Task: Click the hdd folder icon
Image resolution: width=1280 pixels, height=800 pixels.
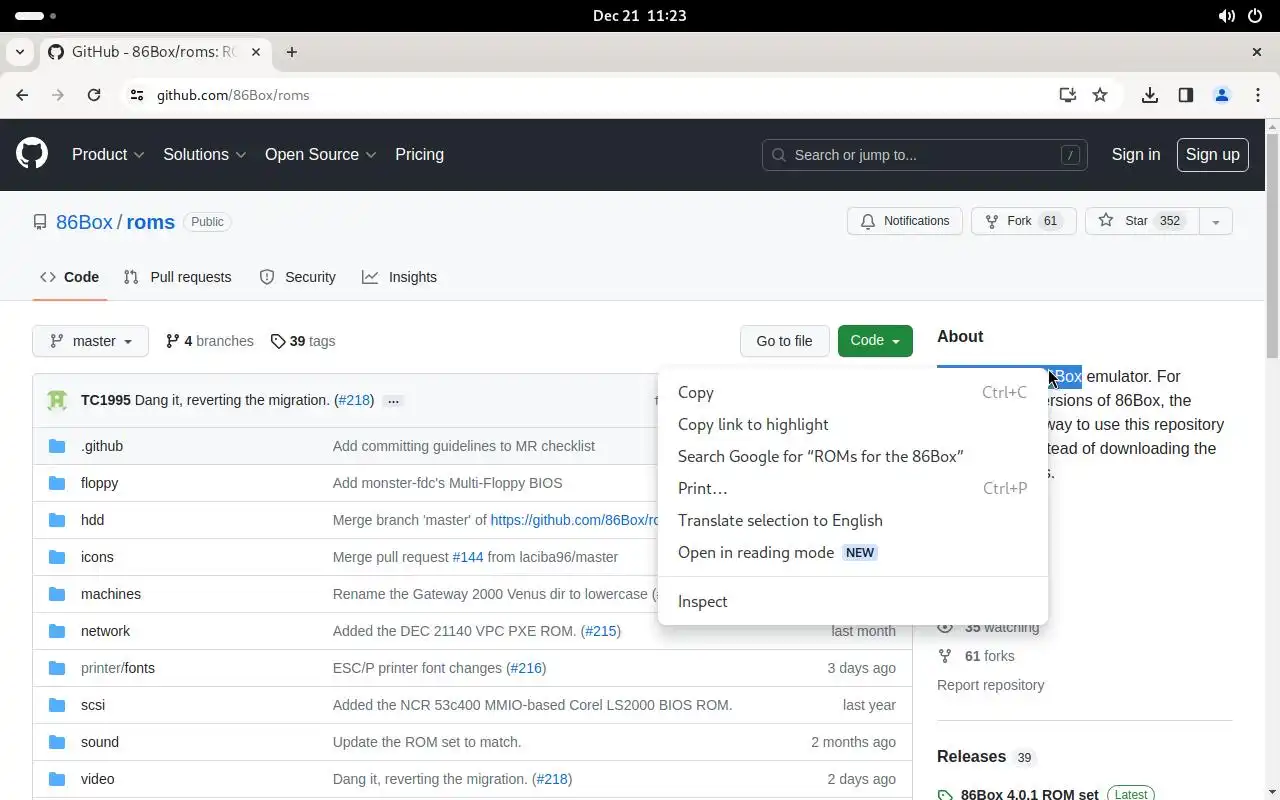Action: [x=57, y=520]
